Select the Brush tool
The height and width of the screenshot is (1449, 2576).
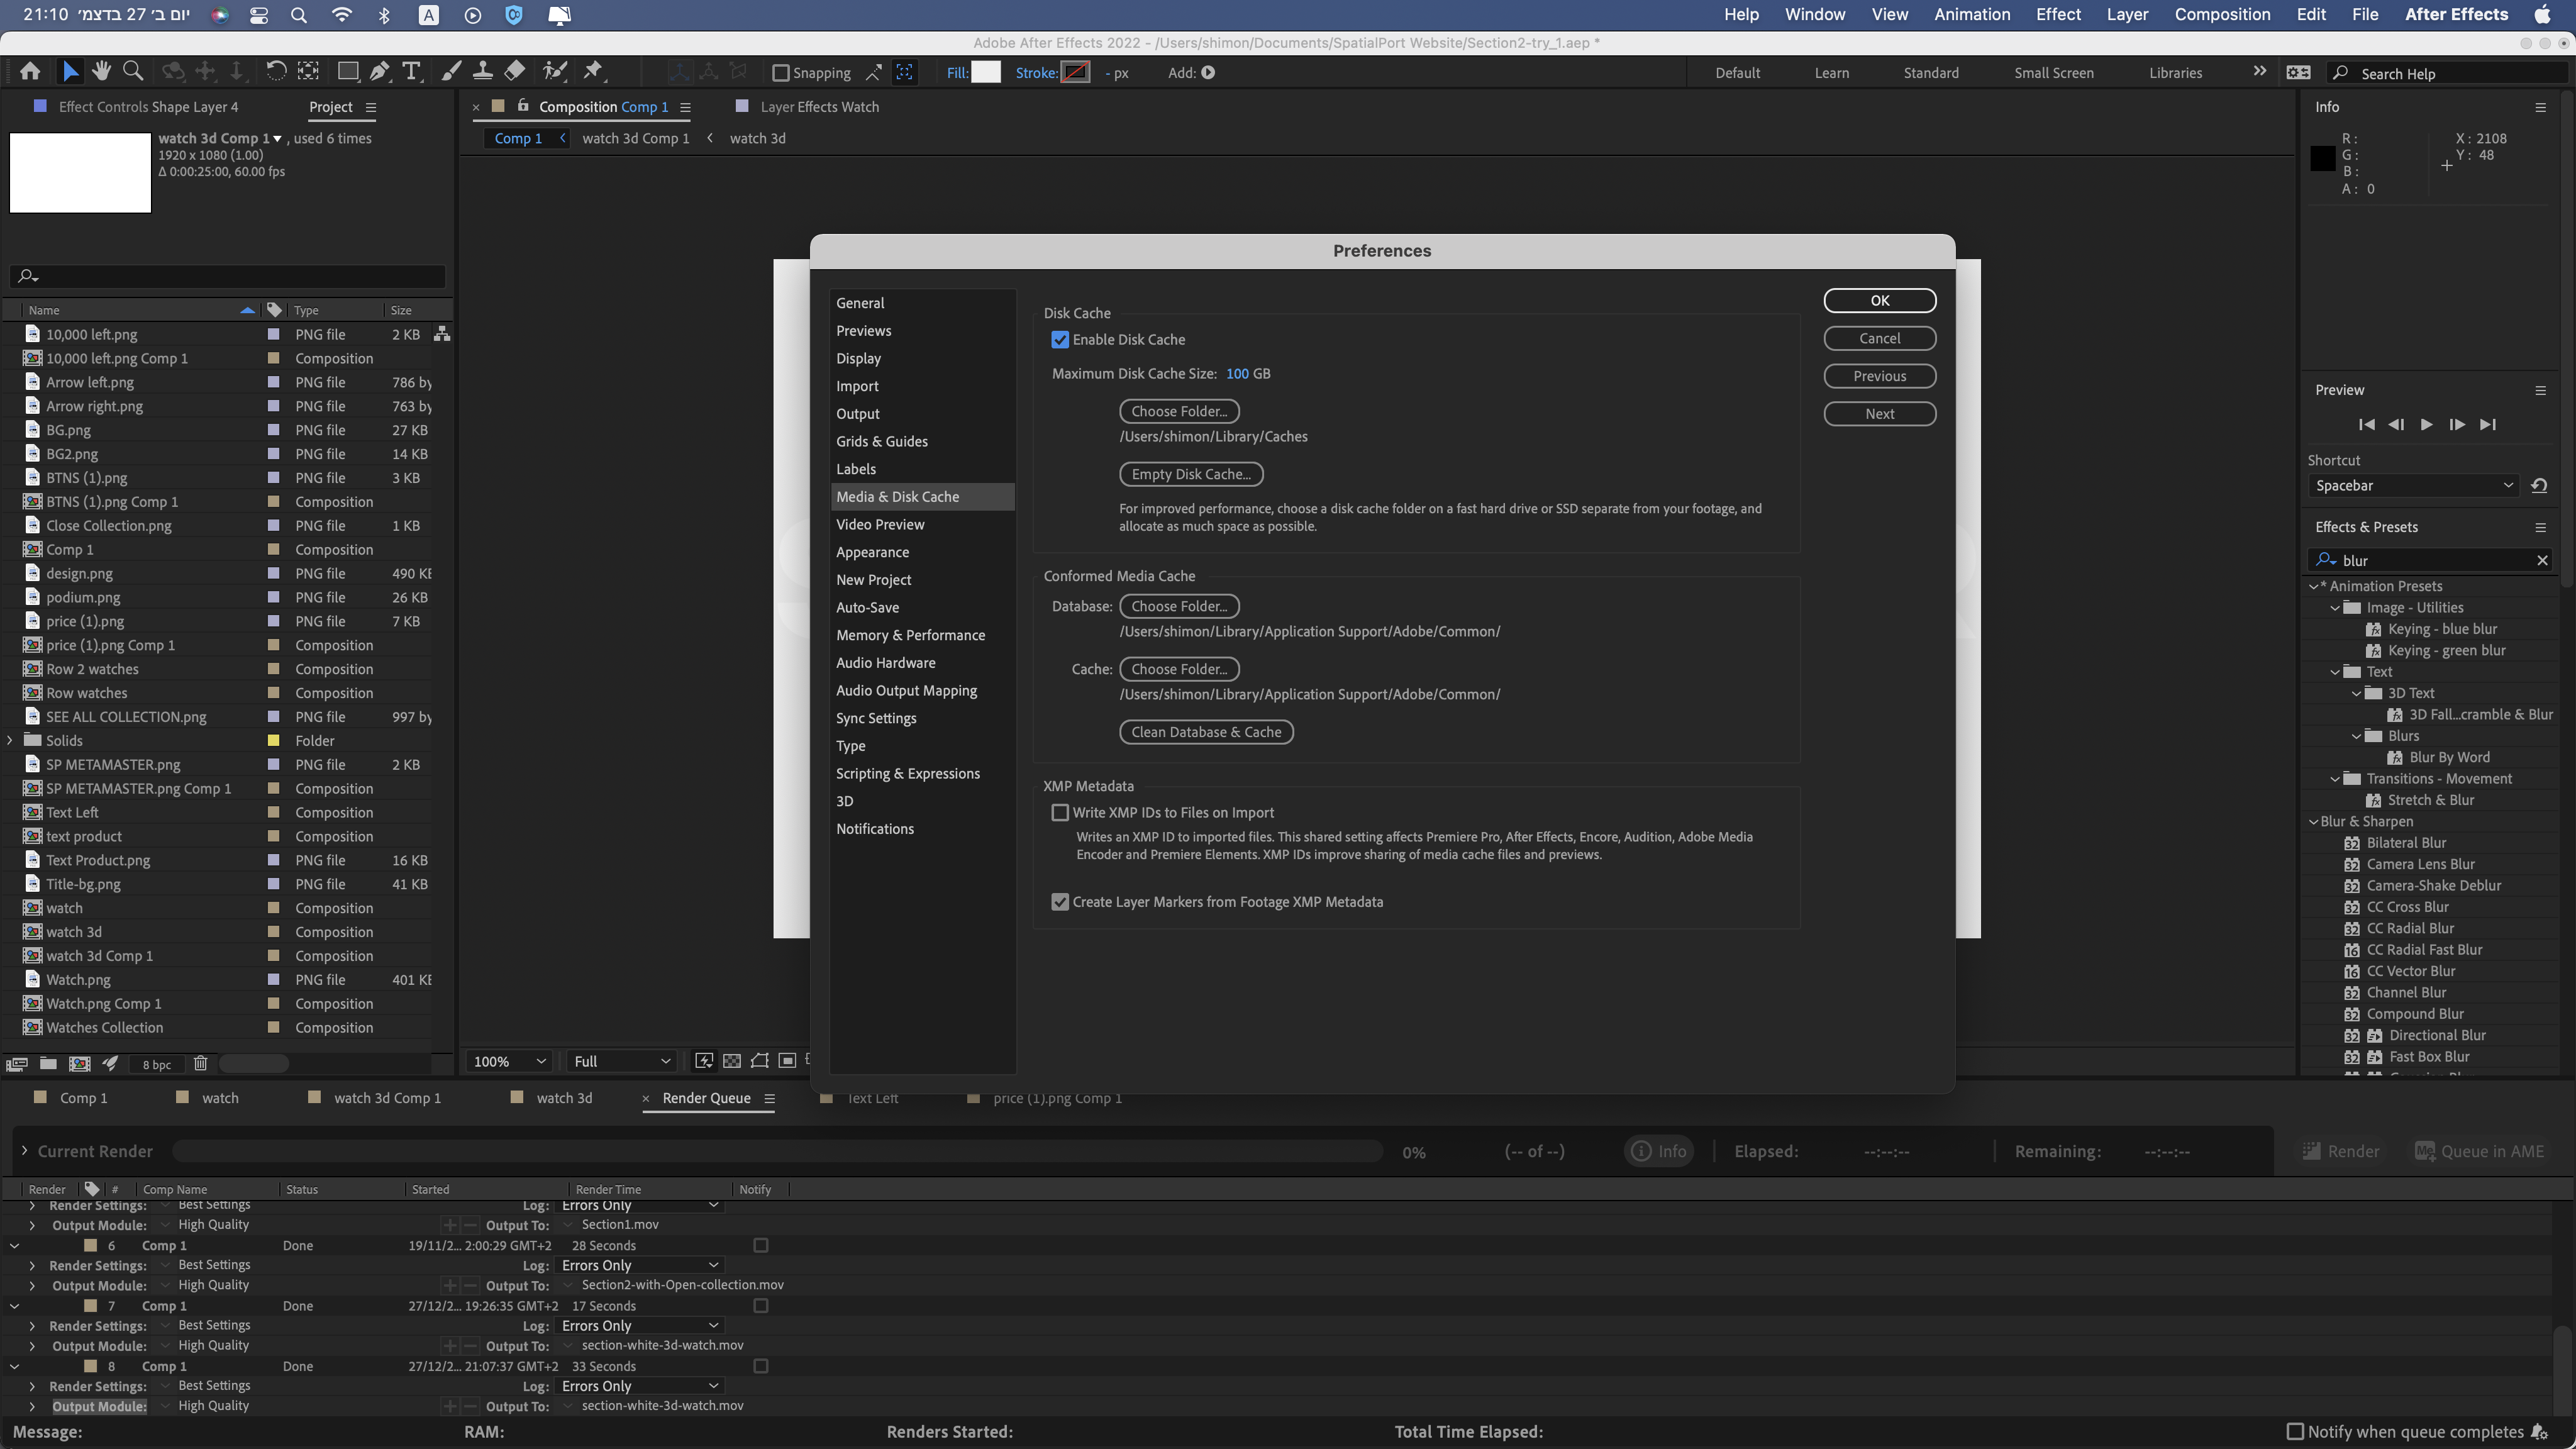pos(452,71)
